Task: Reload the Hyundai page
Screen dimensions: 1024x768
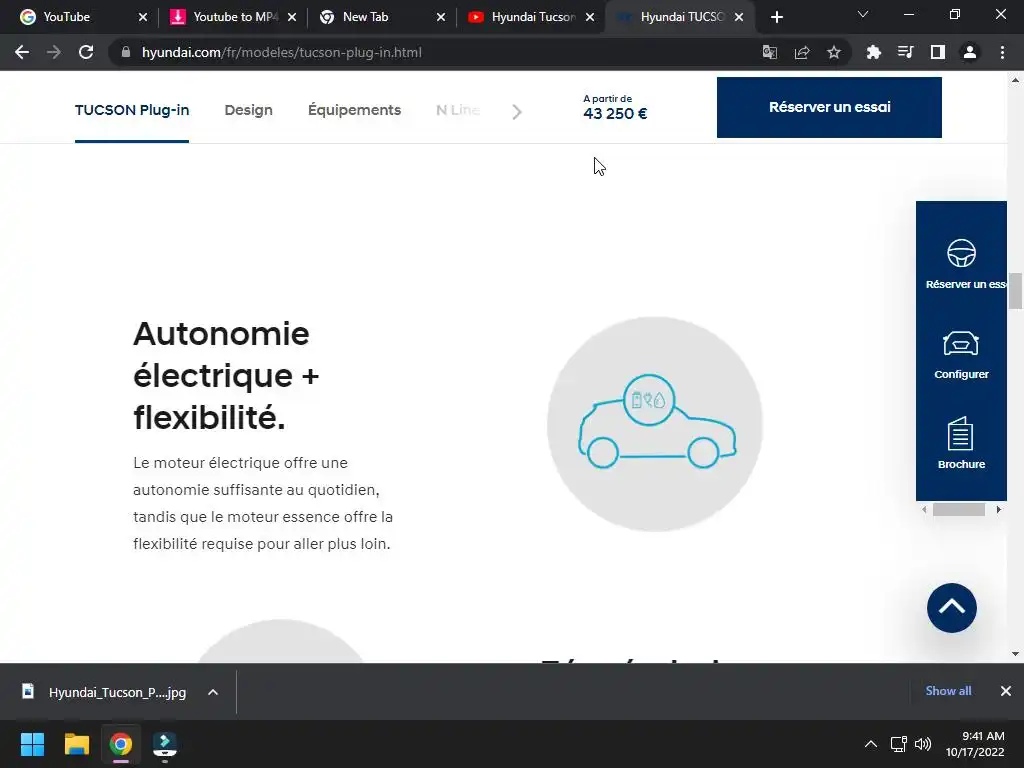Action: point(86,52)
